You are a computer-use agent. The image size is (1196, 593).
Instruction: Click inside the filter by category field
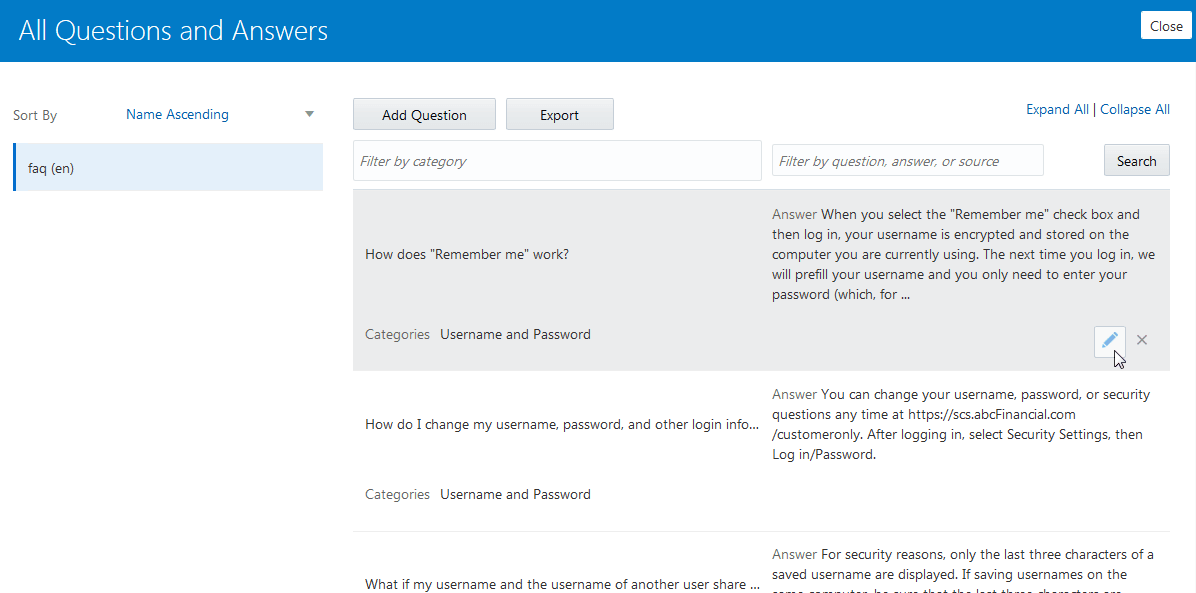coord(557,160)
